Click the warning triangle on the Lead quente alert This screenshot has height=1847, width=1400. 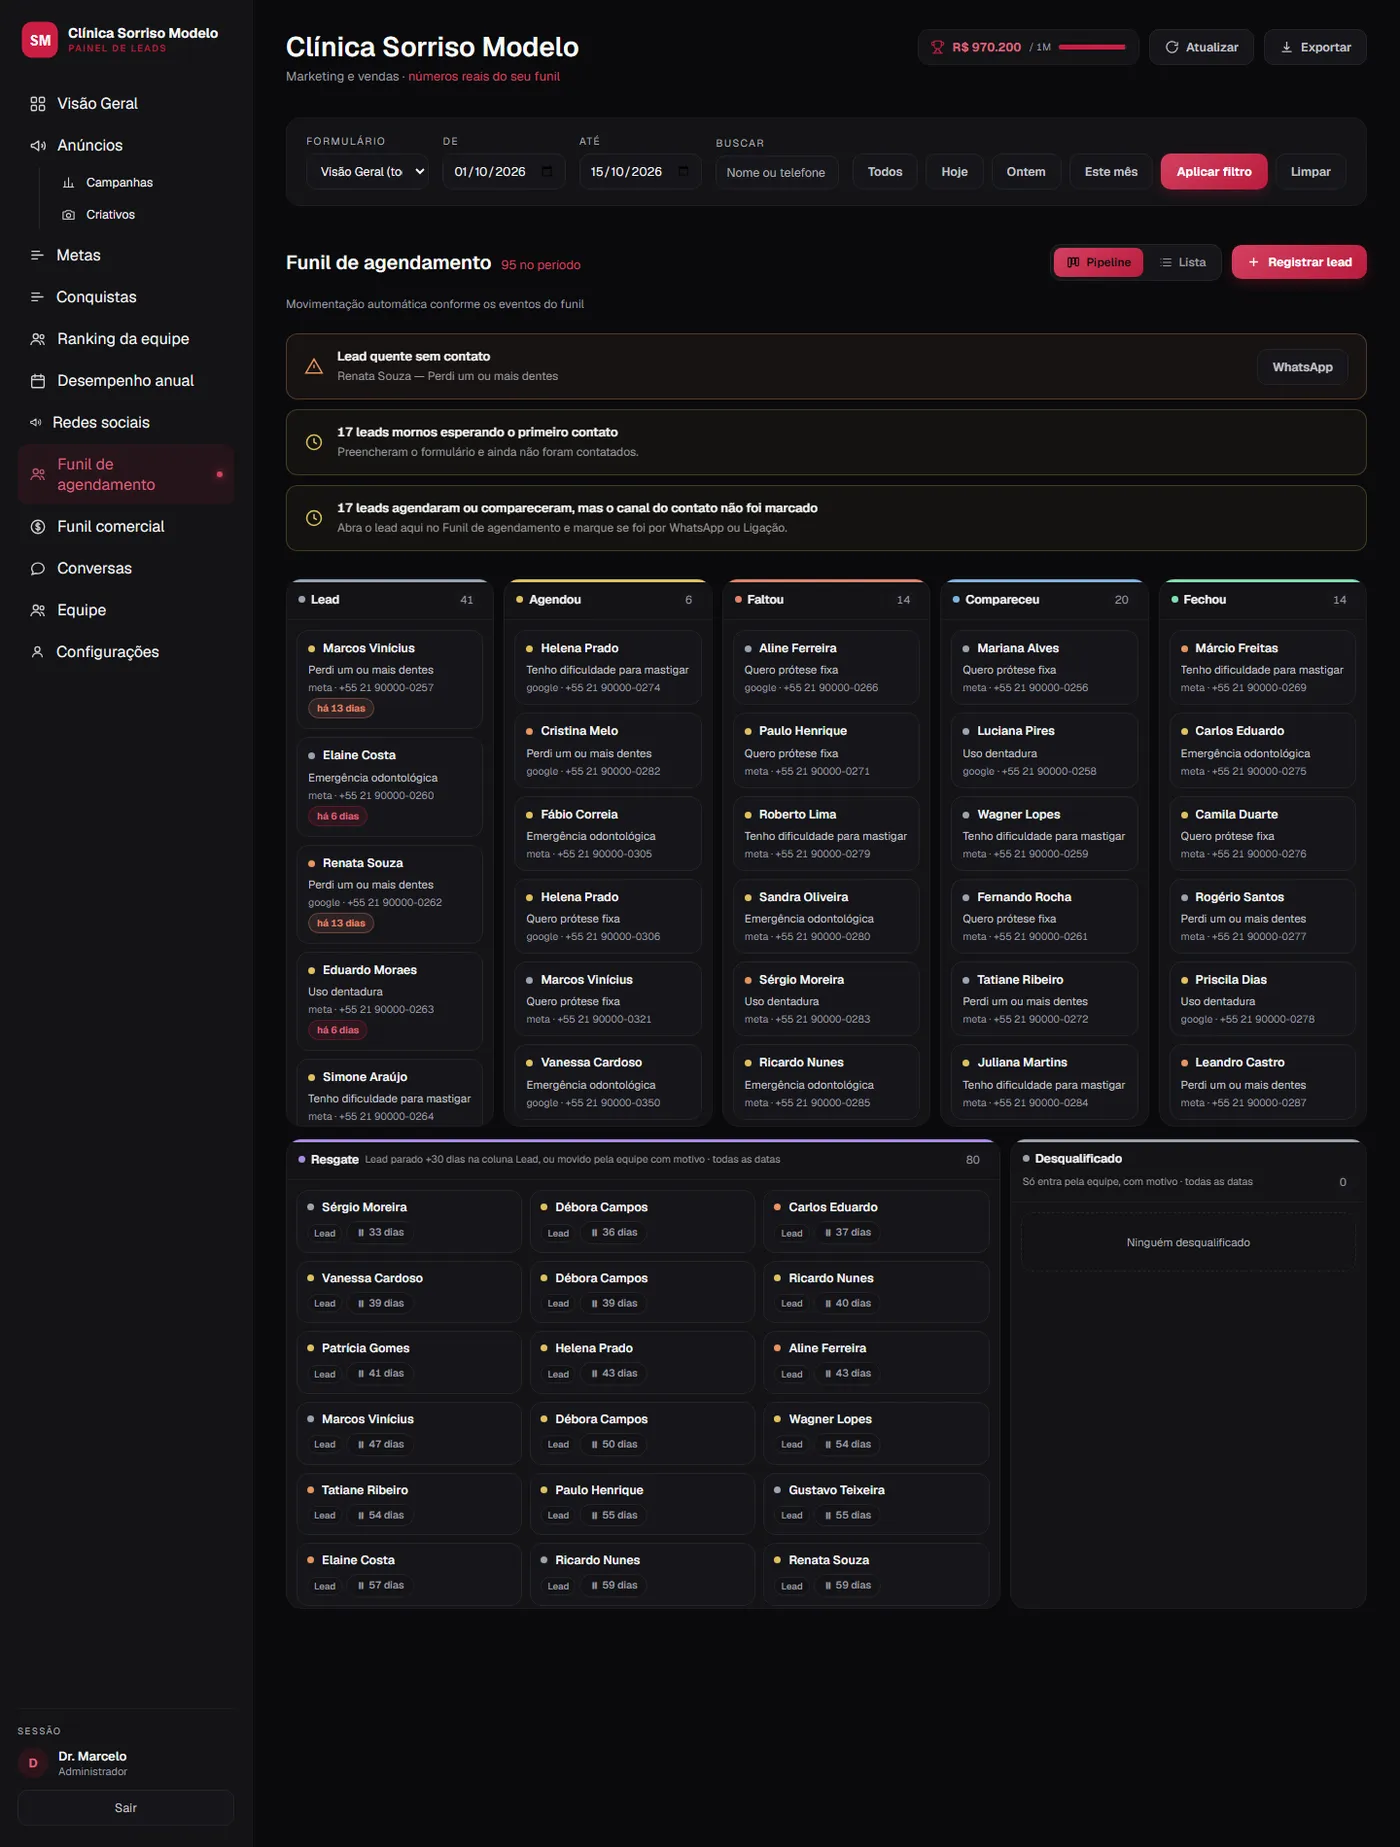click(x=314, y=366)
